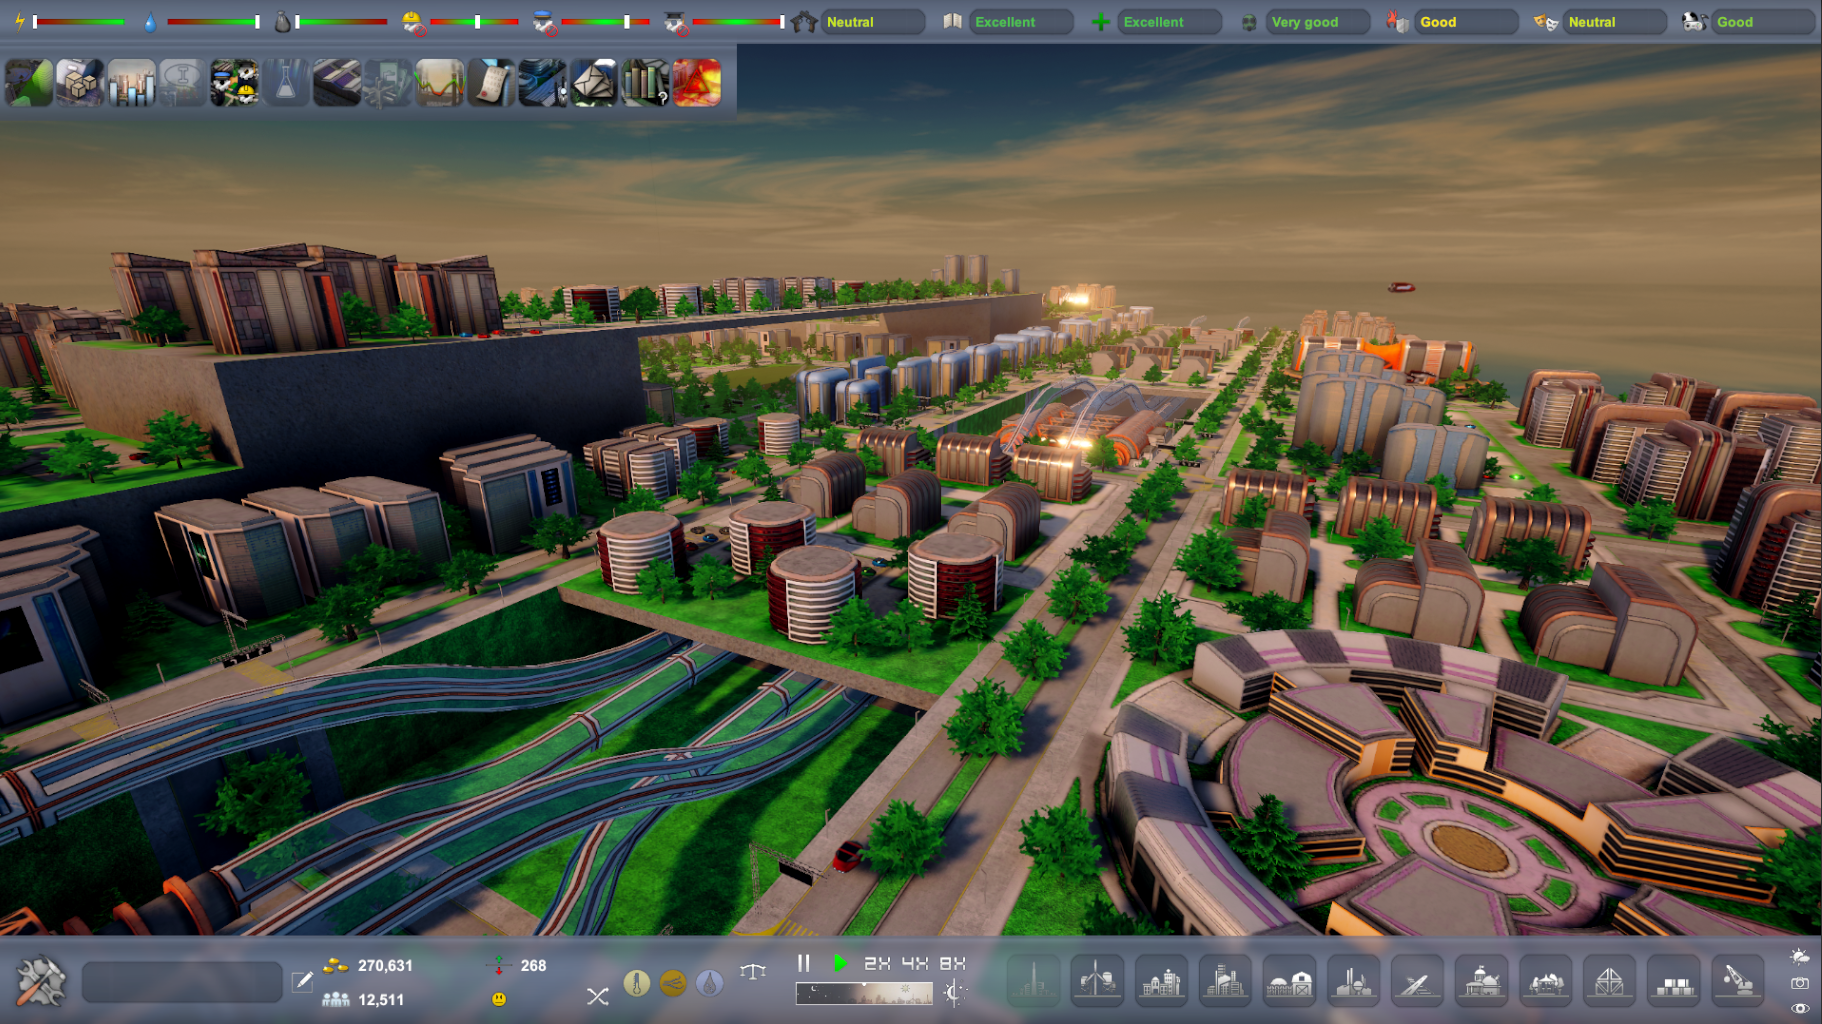This screenshot has width=1822, height=1024.
Task: Toggle the water droplet overlay
Action: [x=710, y=984]
